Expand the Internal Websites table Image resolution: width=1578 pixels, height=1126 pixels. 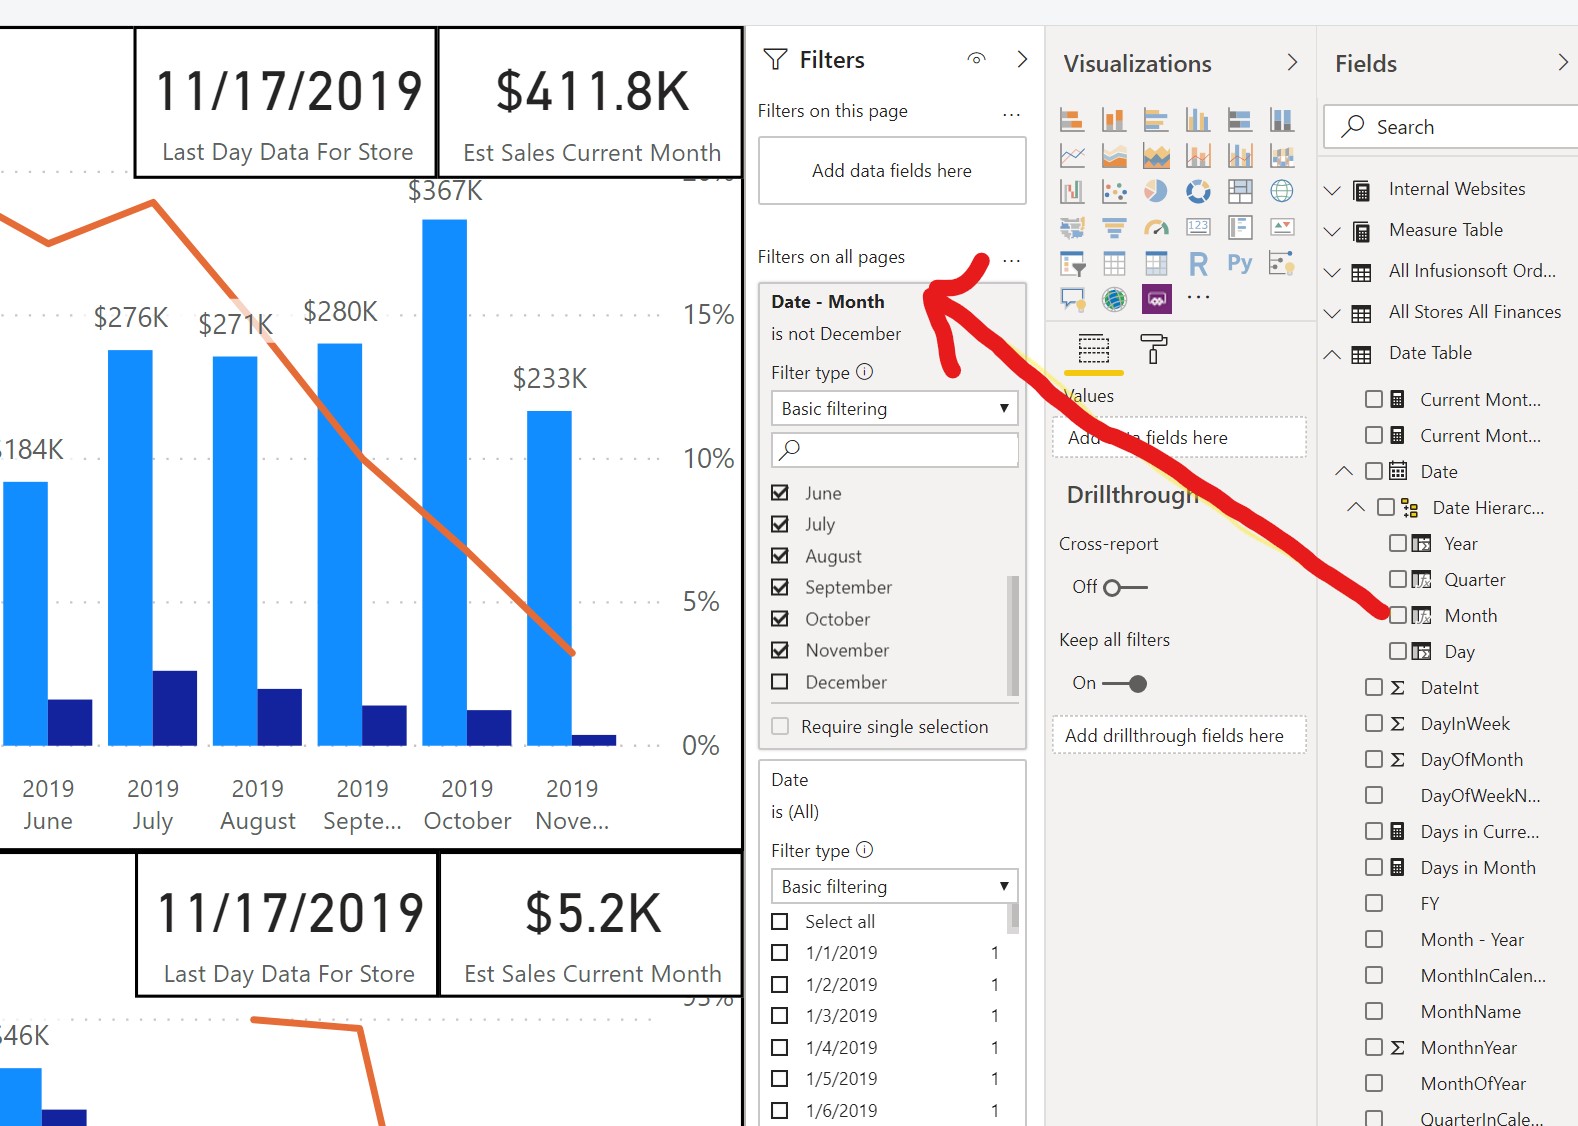click(x=1332, y=190)
